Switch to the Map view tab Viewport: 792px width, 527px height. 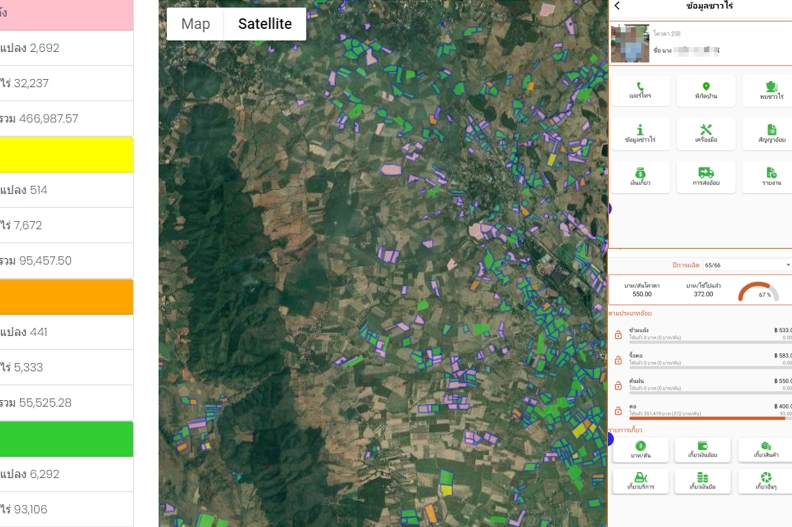click(x=195, y=24)
